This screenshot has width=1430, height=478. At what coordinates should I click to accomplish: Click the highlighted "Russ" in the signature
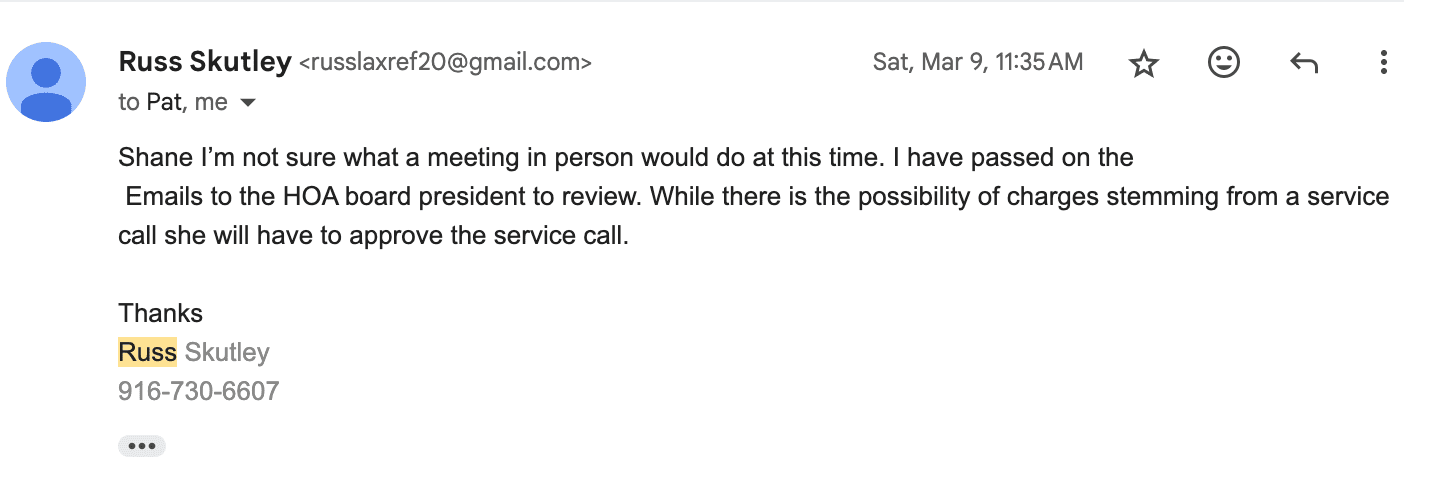pyautogui.click(x=147, y=352)
